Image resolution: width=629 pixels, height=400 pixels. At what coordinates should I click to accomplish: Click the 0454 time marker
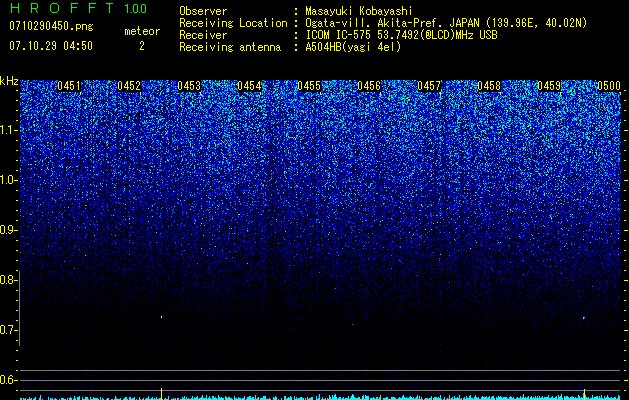click(249, 86)
